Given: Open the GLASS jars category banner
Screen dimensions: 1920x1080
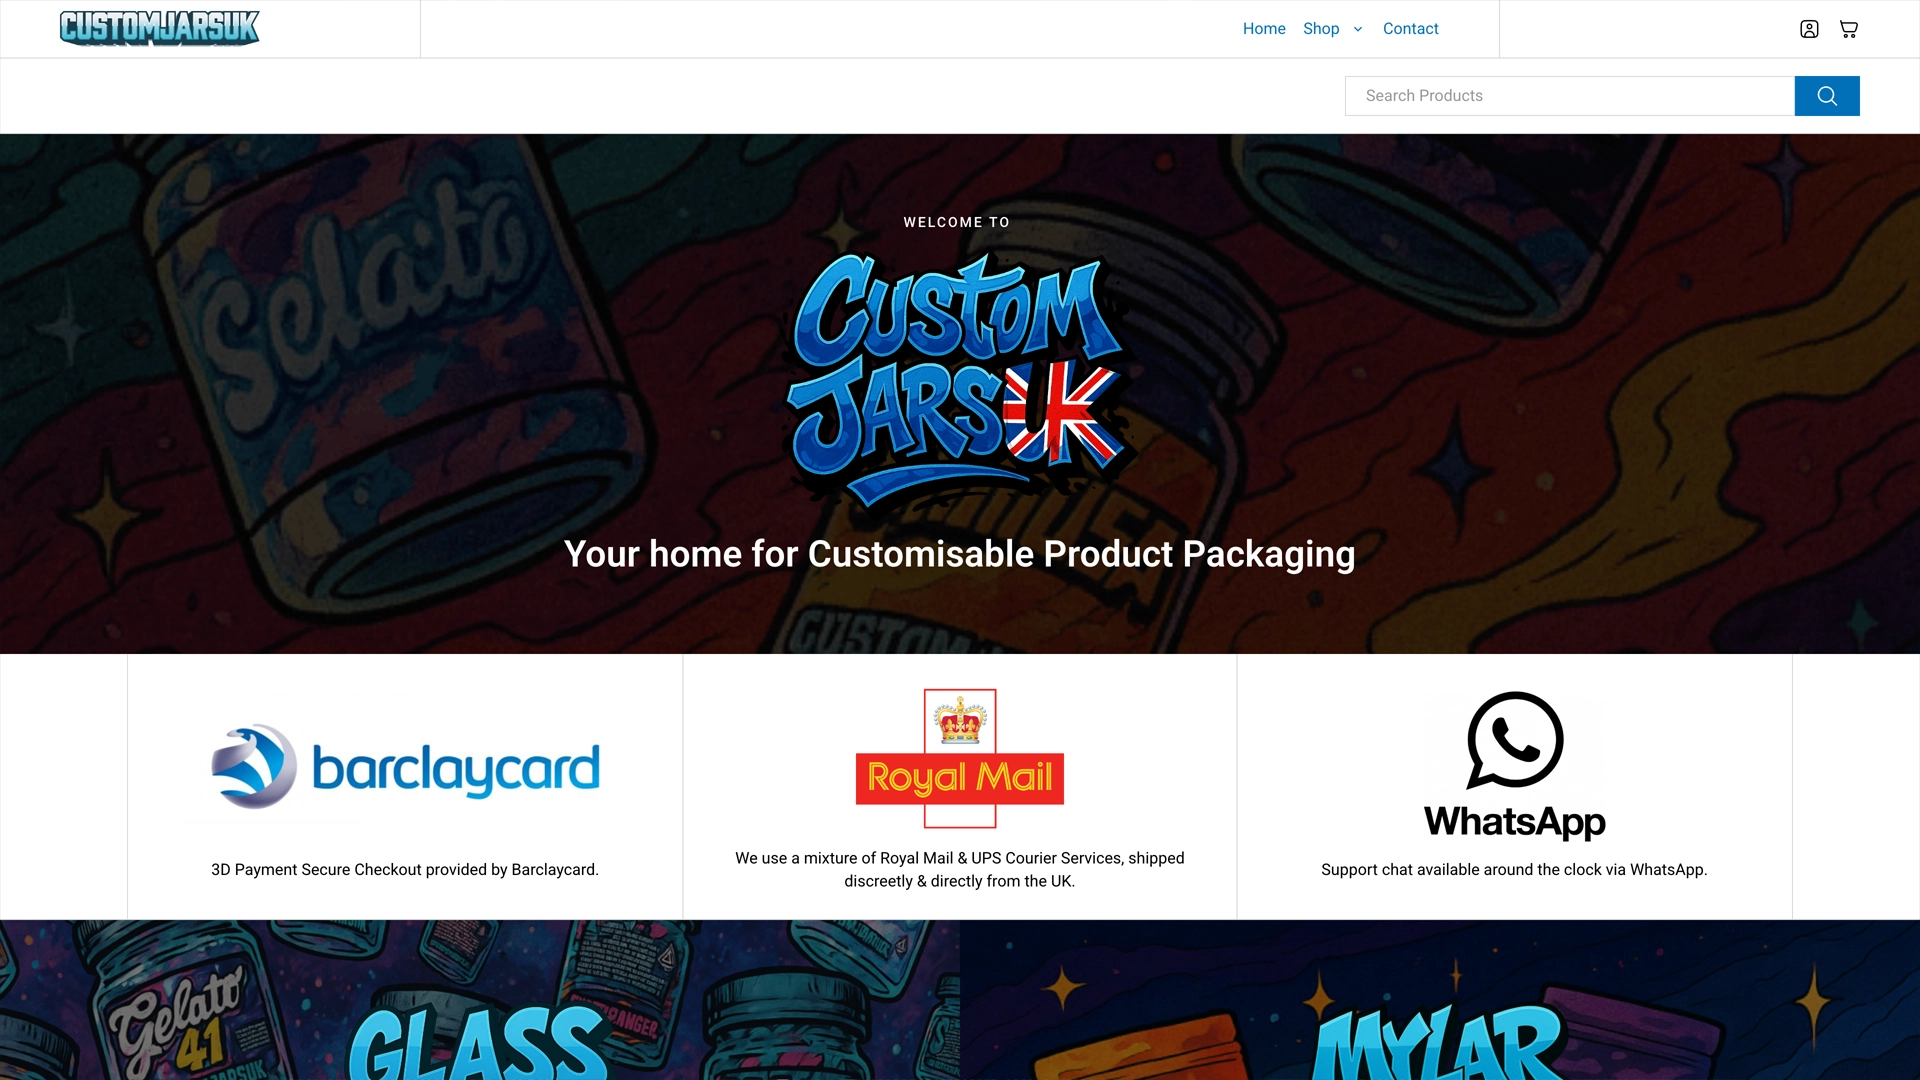Looking at the screenshot, I should click(480, 1000).
